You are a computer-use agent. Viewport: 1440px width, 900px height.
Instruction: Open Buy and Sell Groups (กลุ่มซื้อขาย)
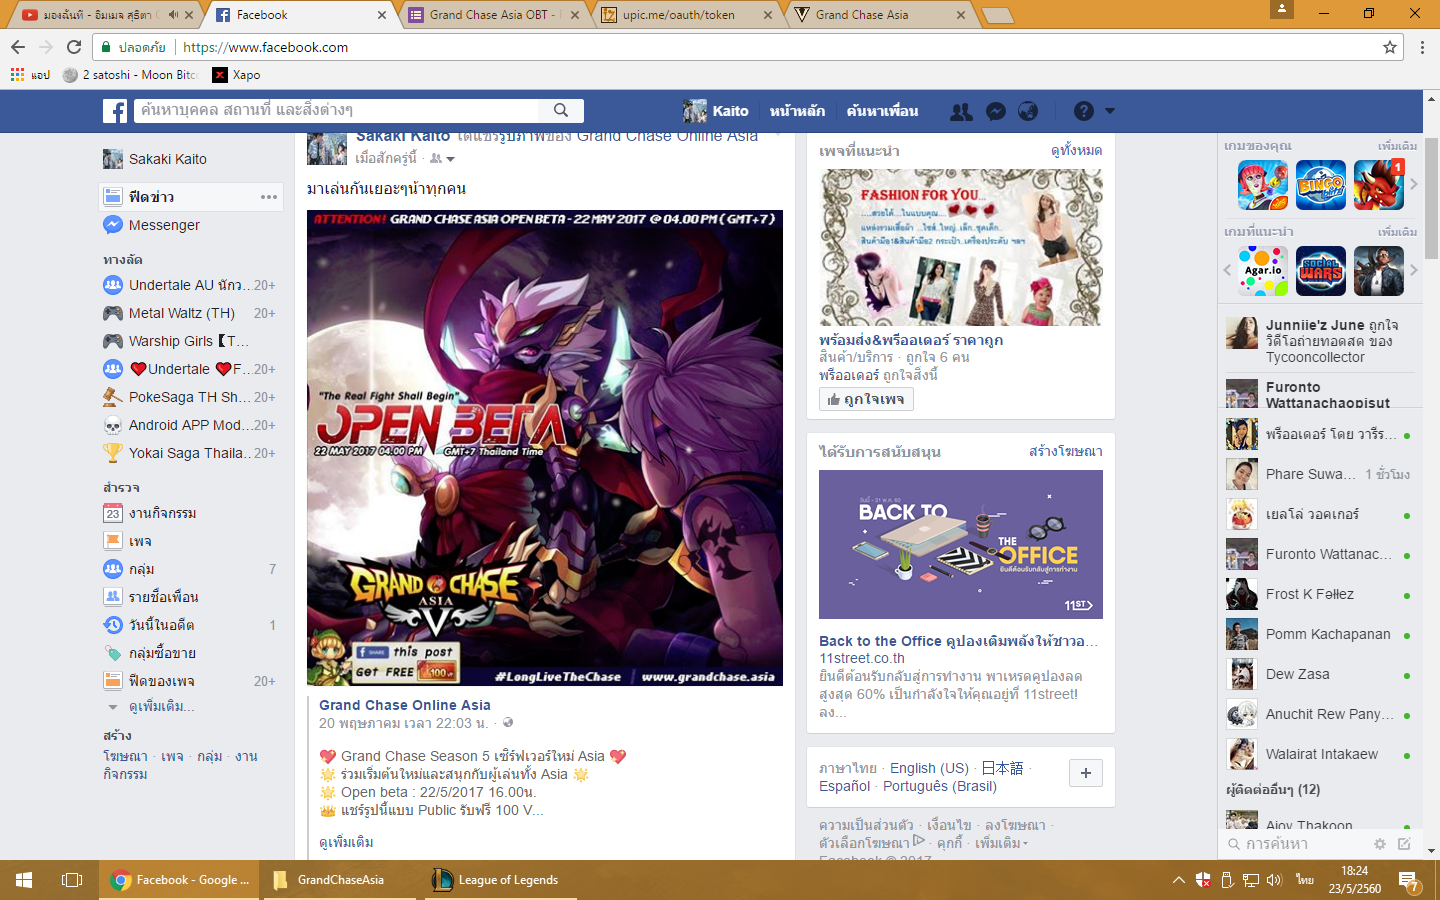pyautogui.click(x=150, y=653)
